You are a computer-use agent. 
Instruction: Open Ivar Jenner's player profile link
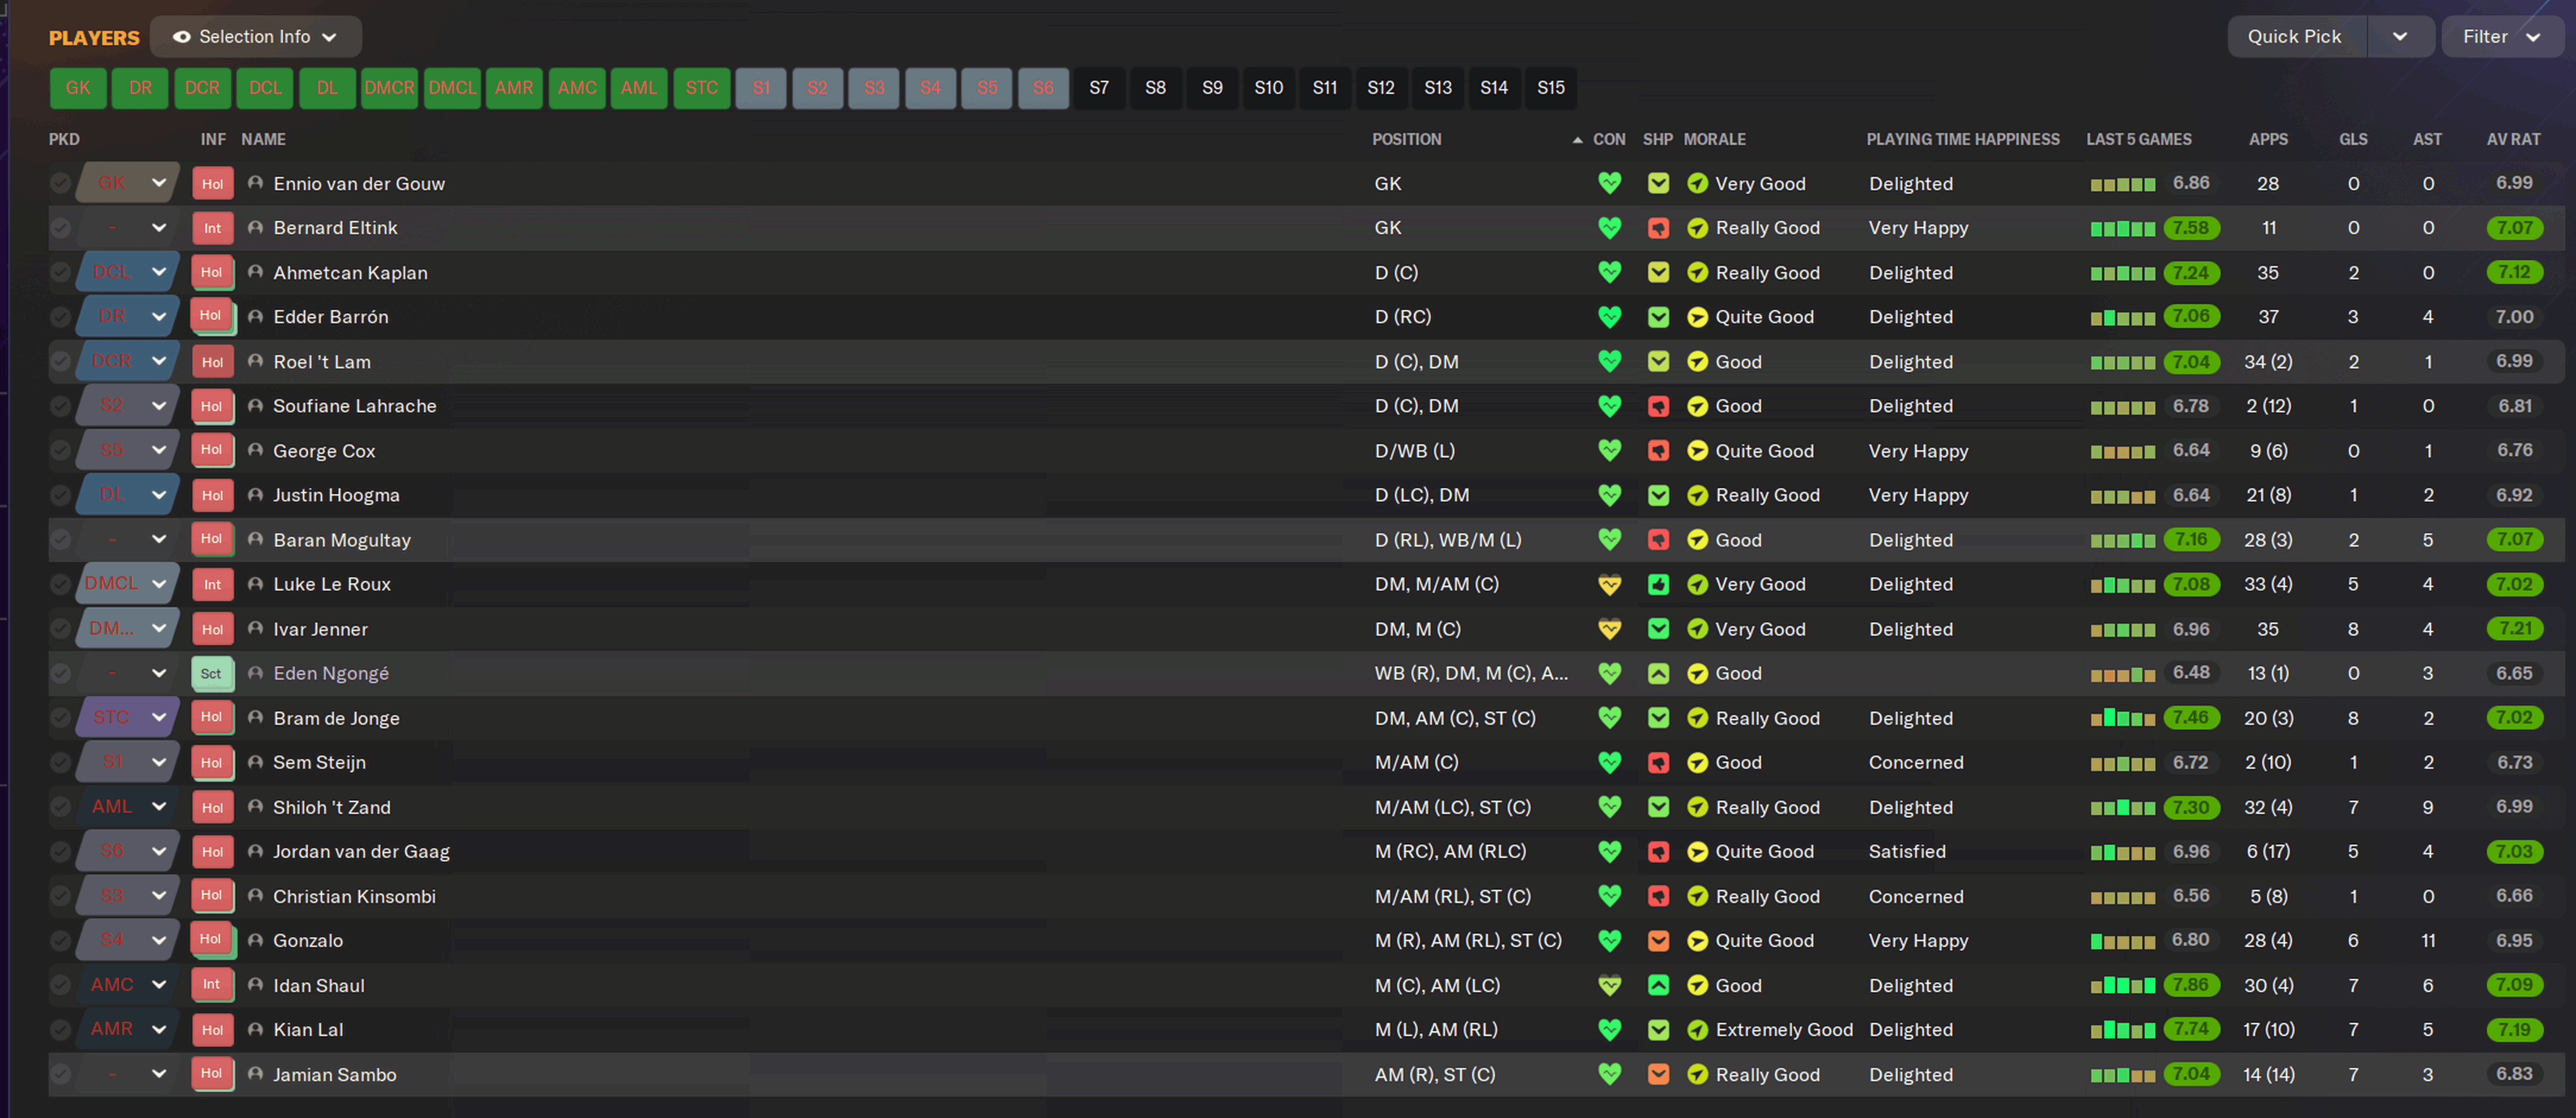(320, 630)
